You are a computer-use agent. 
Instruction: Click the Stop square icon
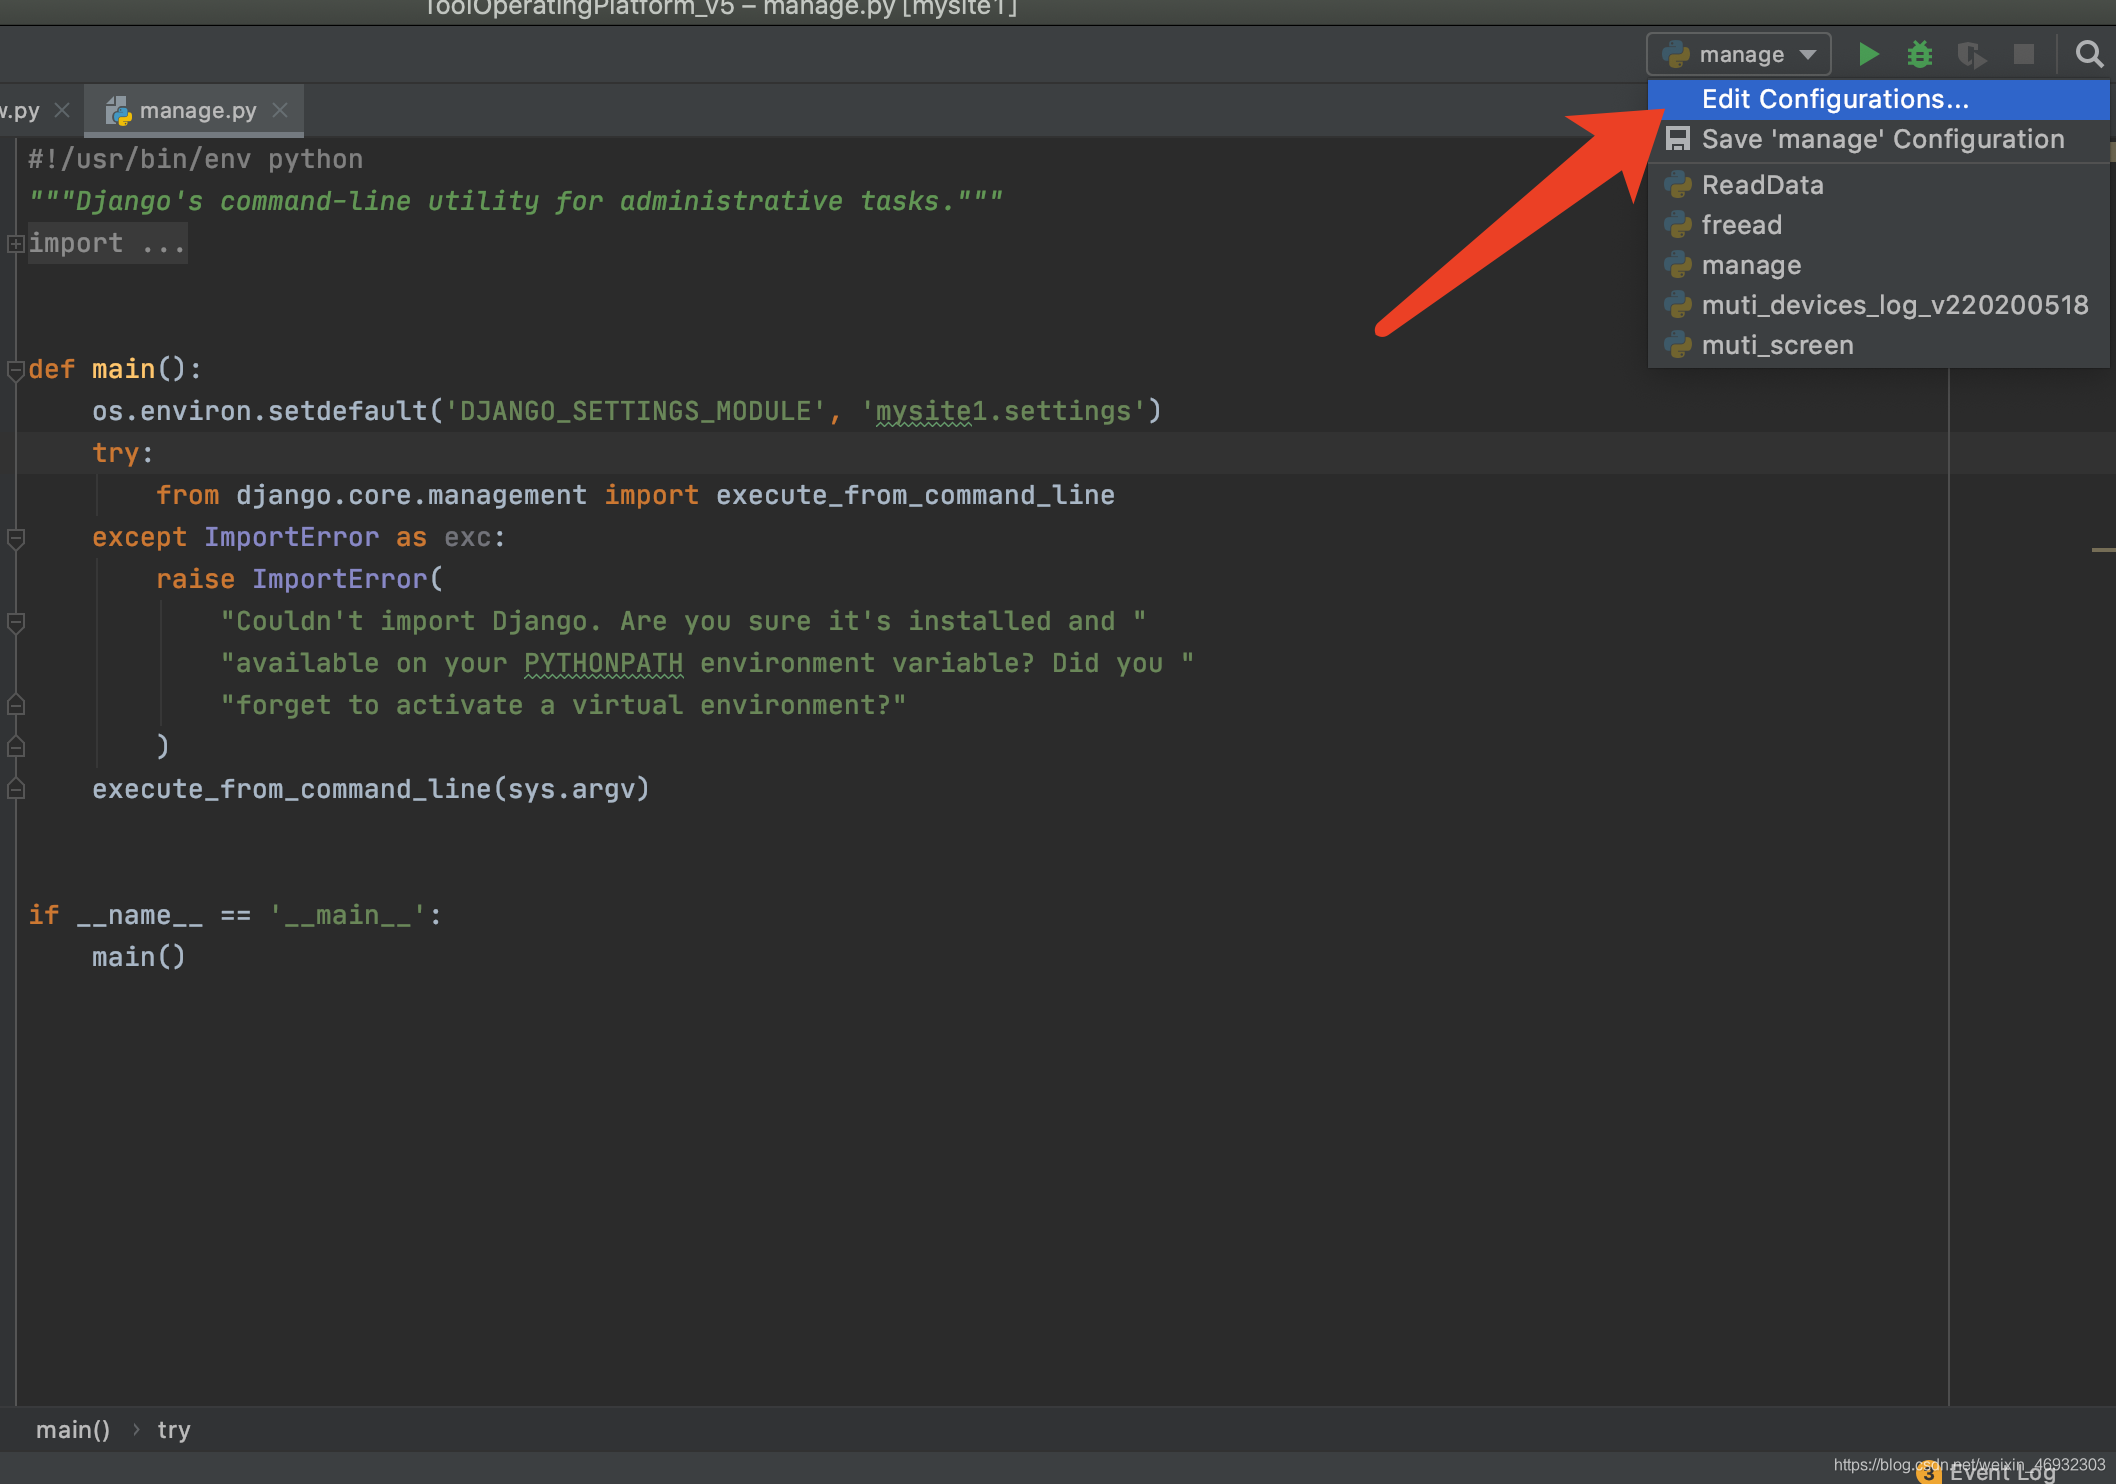2023,54
